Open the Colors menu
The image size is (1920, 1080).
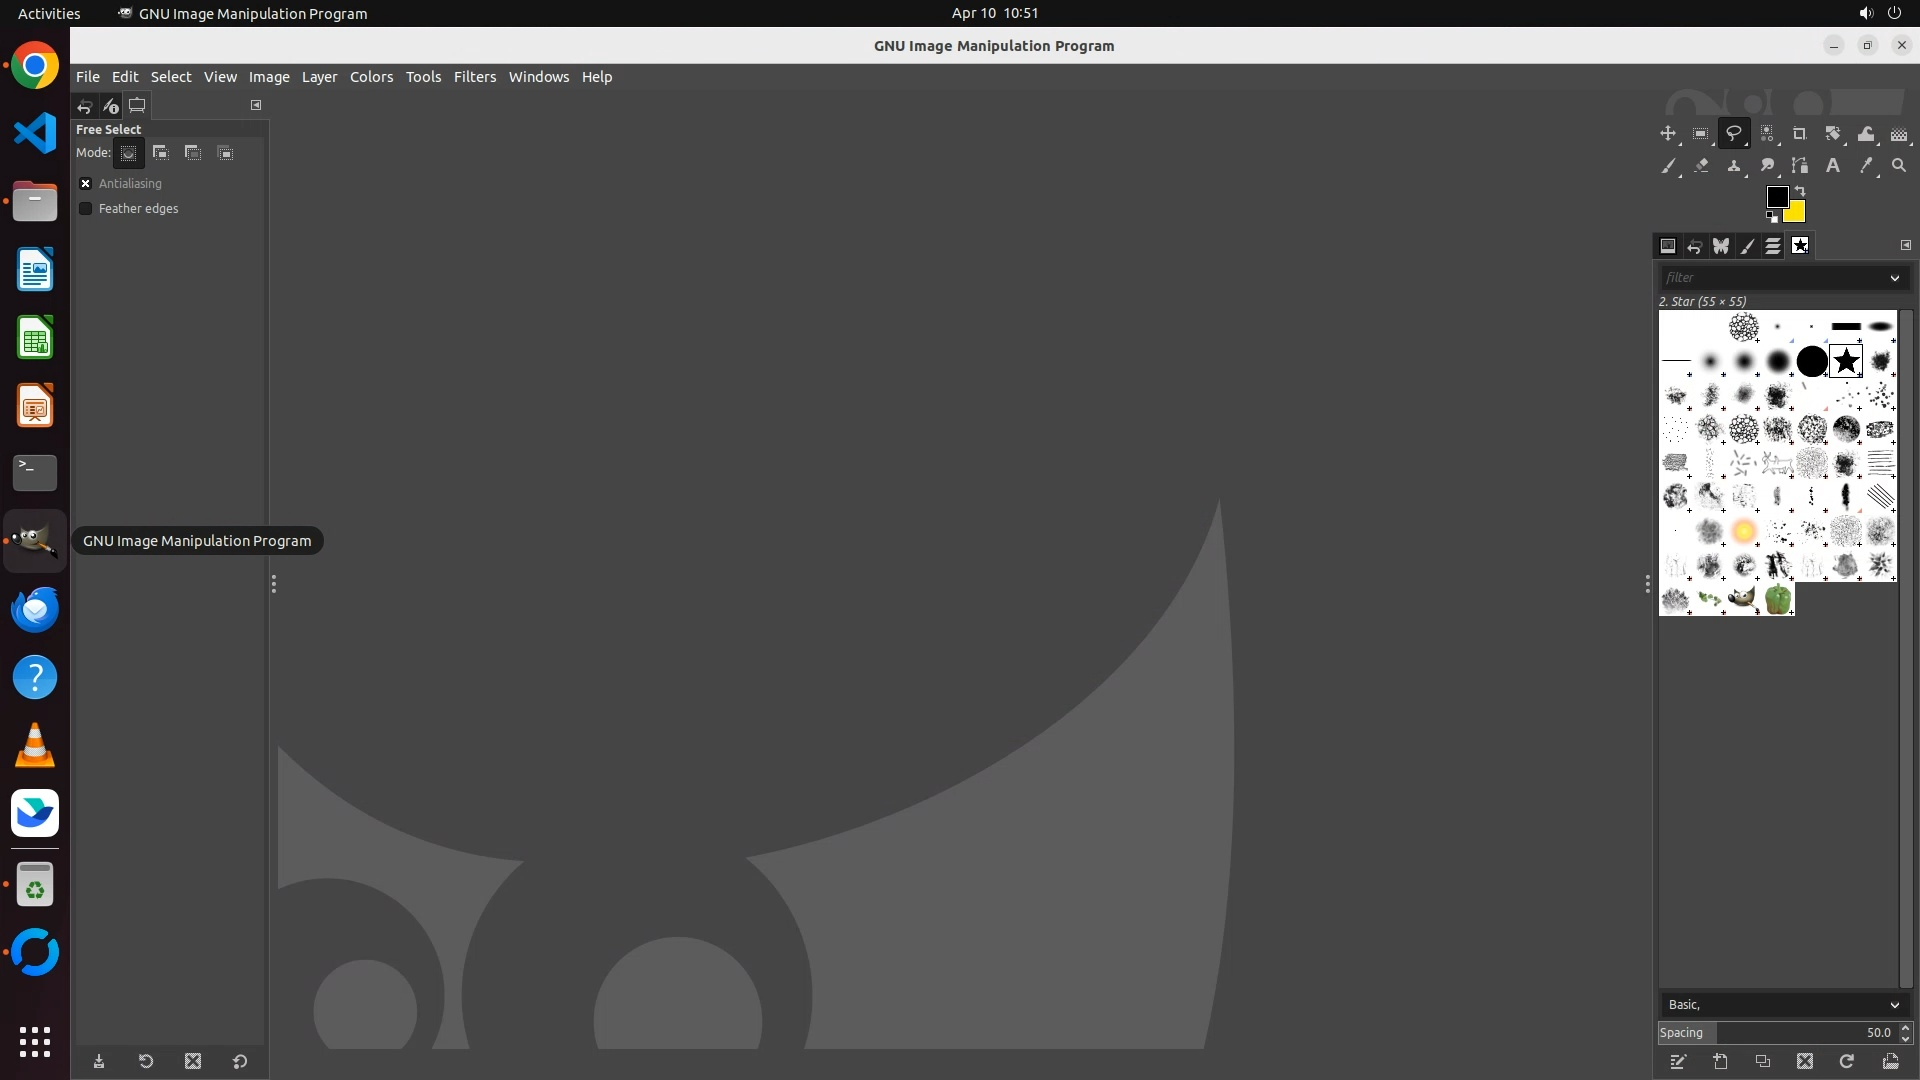click(x=371, y=77)
